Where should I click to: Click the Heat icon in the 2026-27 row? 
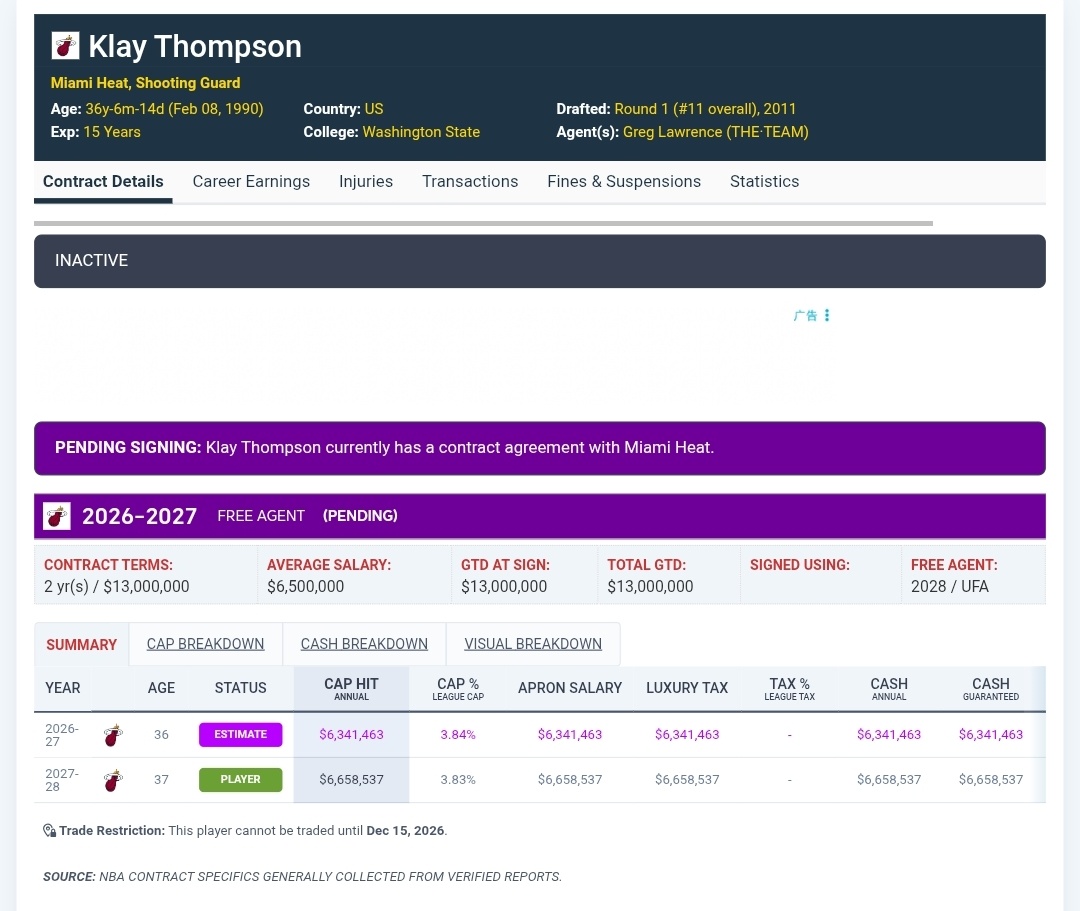coord(113,735)
